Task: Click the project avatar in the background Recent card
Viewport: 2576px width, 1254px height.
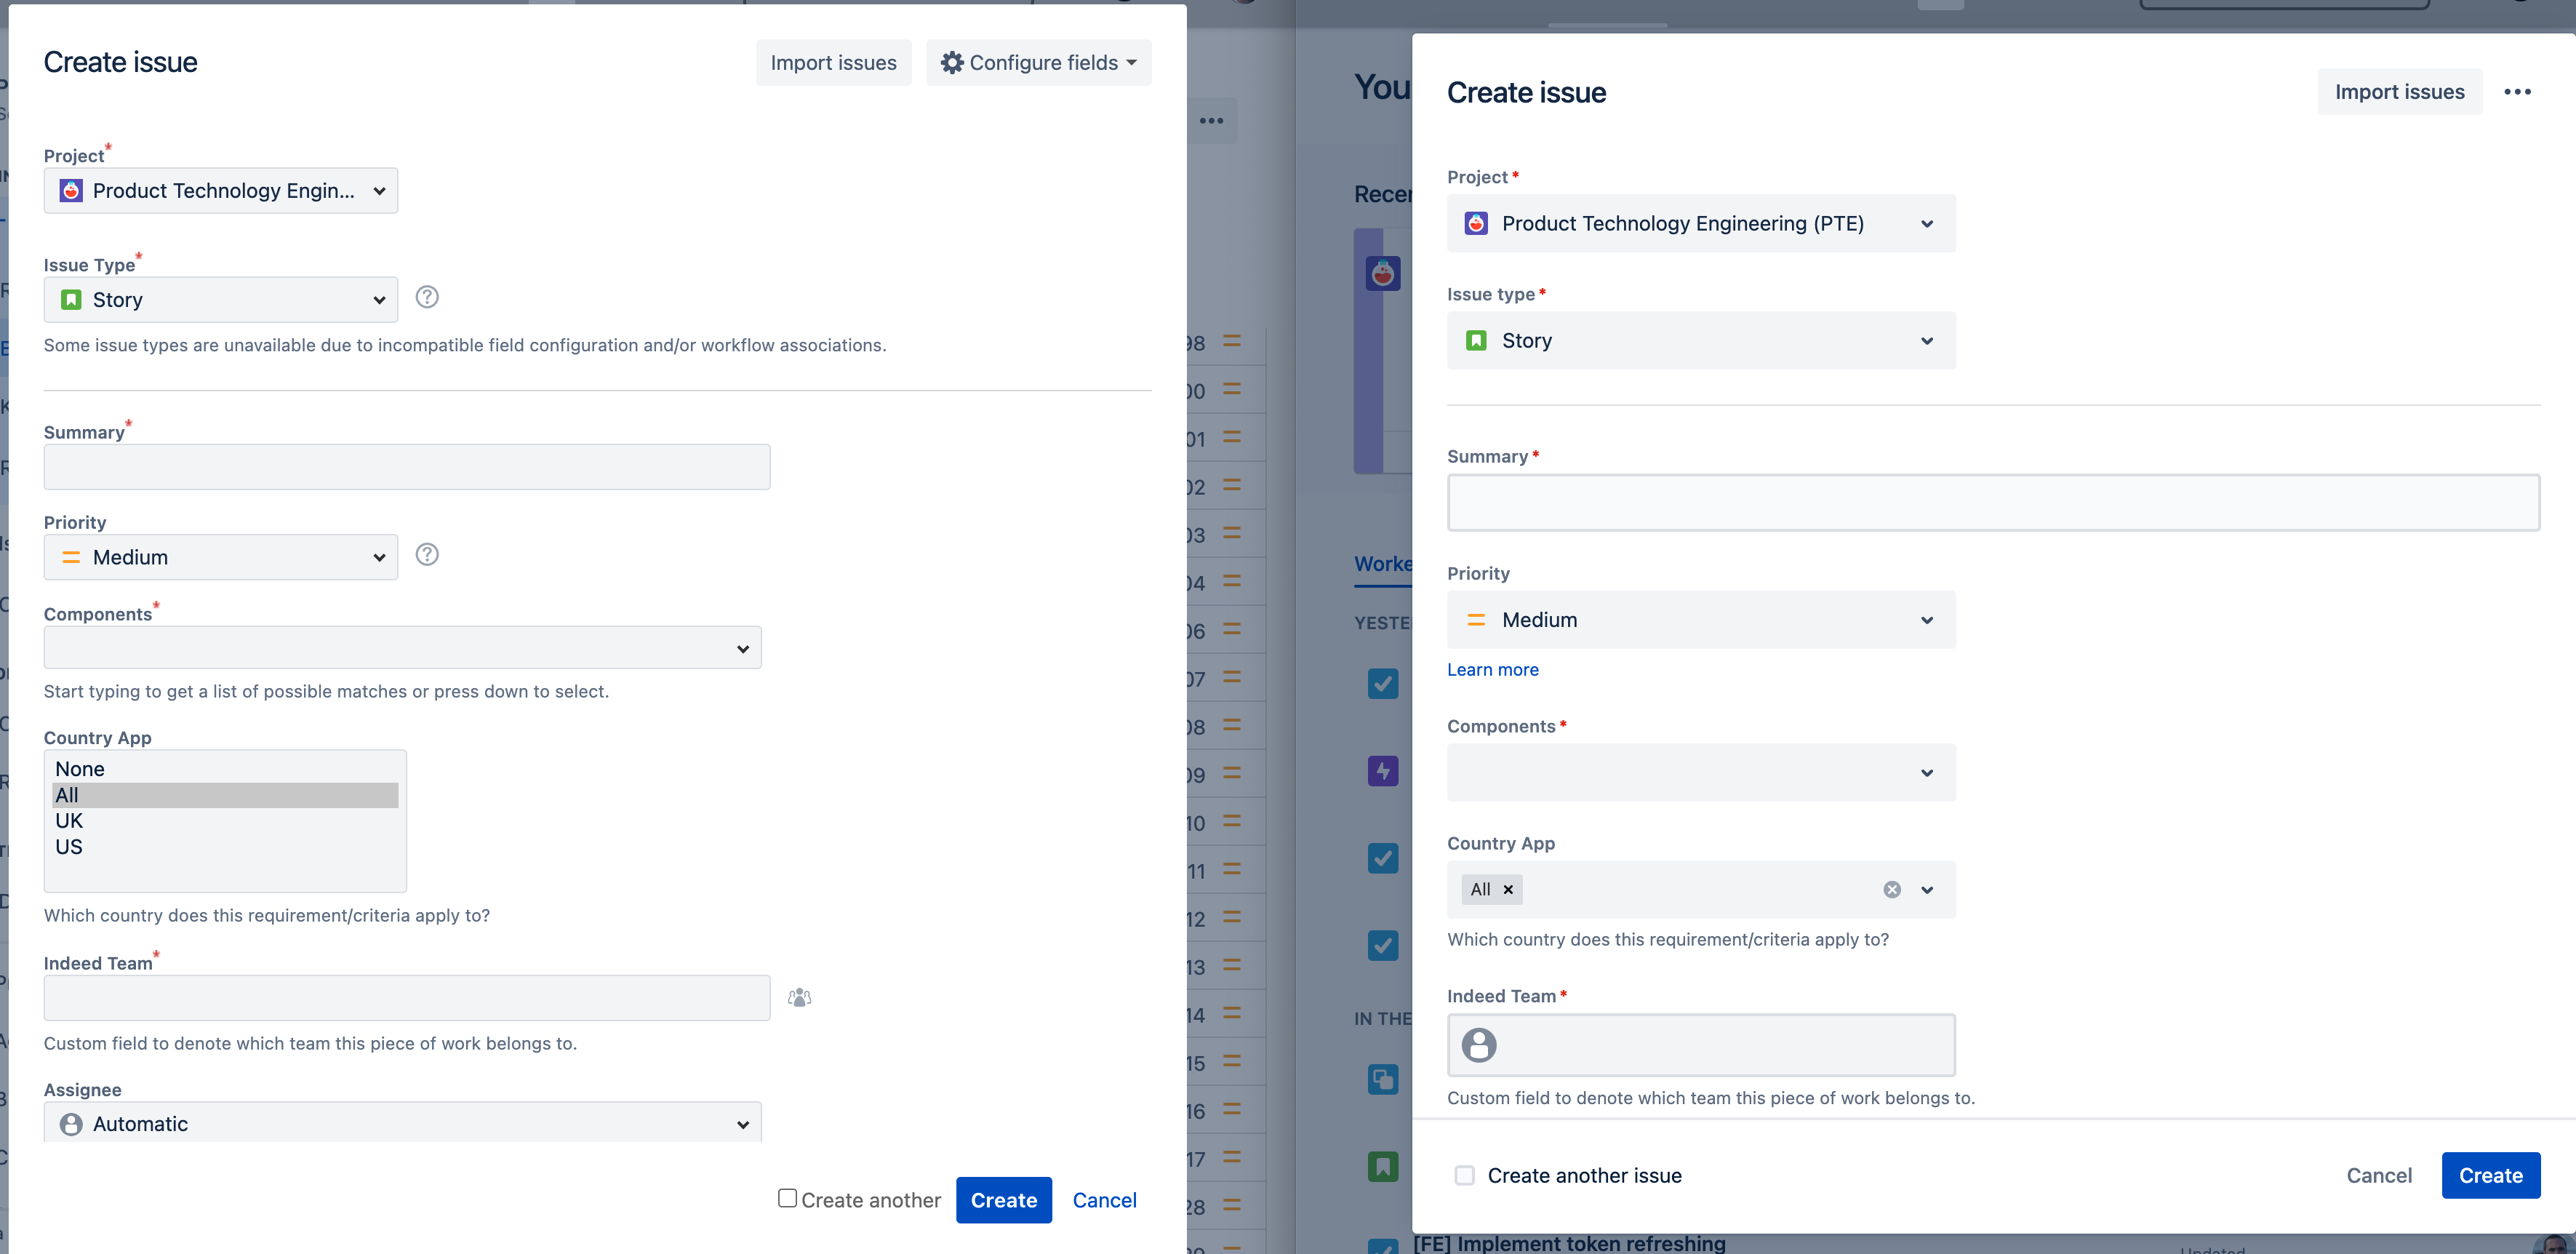Action: (1383, 273)
